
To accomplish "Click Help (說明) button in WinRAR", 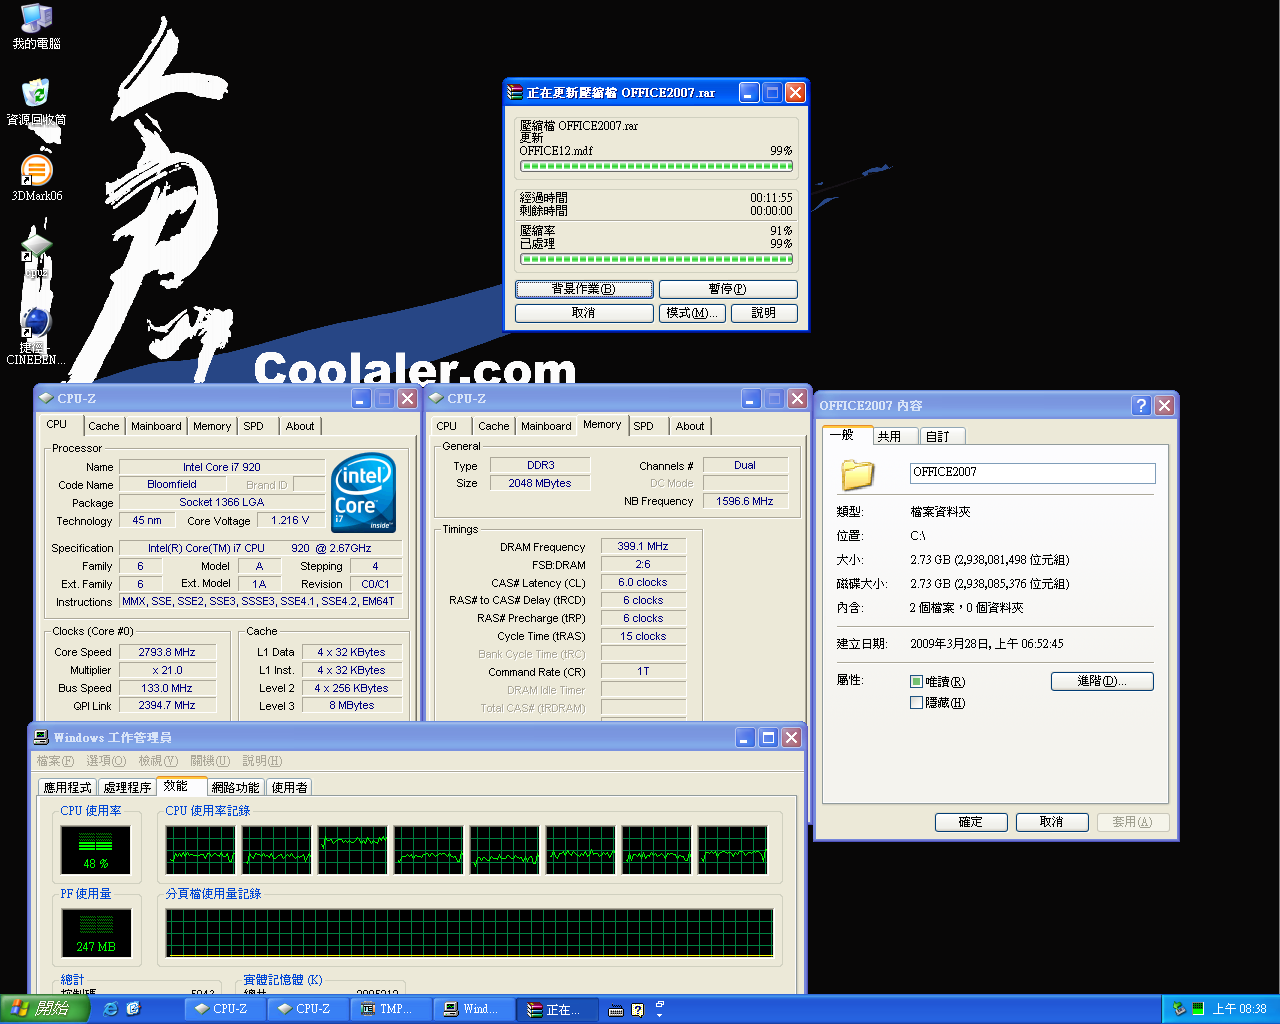I will [x=764, y=313].
